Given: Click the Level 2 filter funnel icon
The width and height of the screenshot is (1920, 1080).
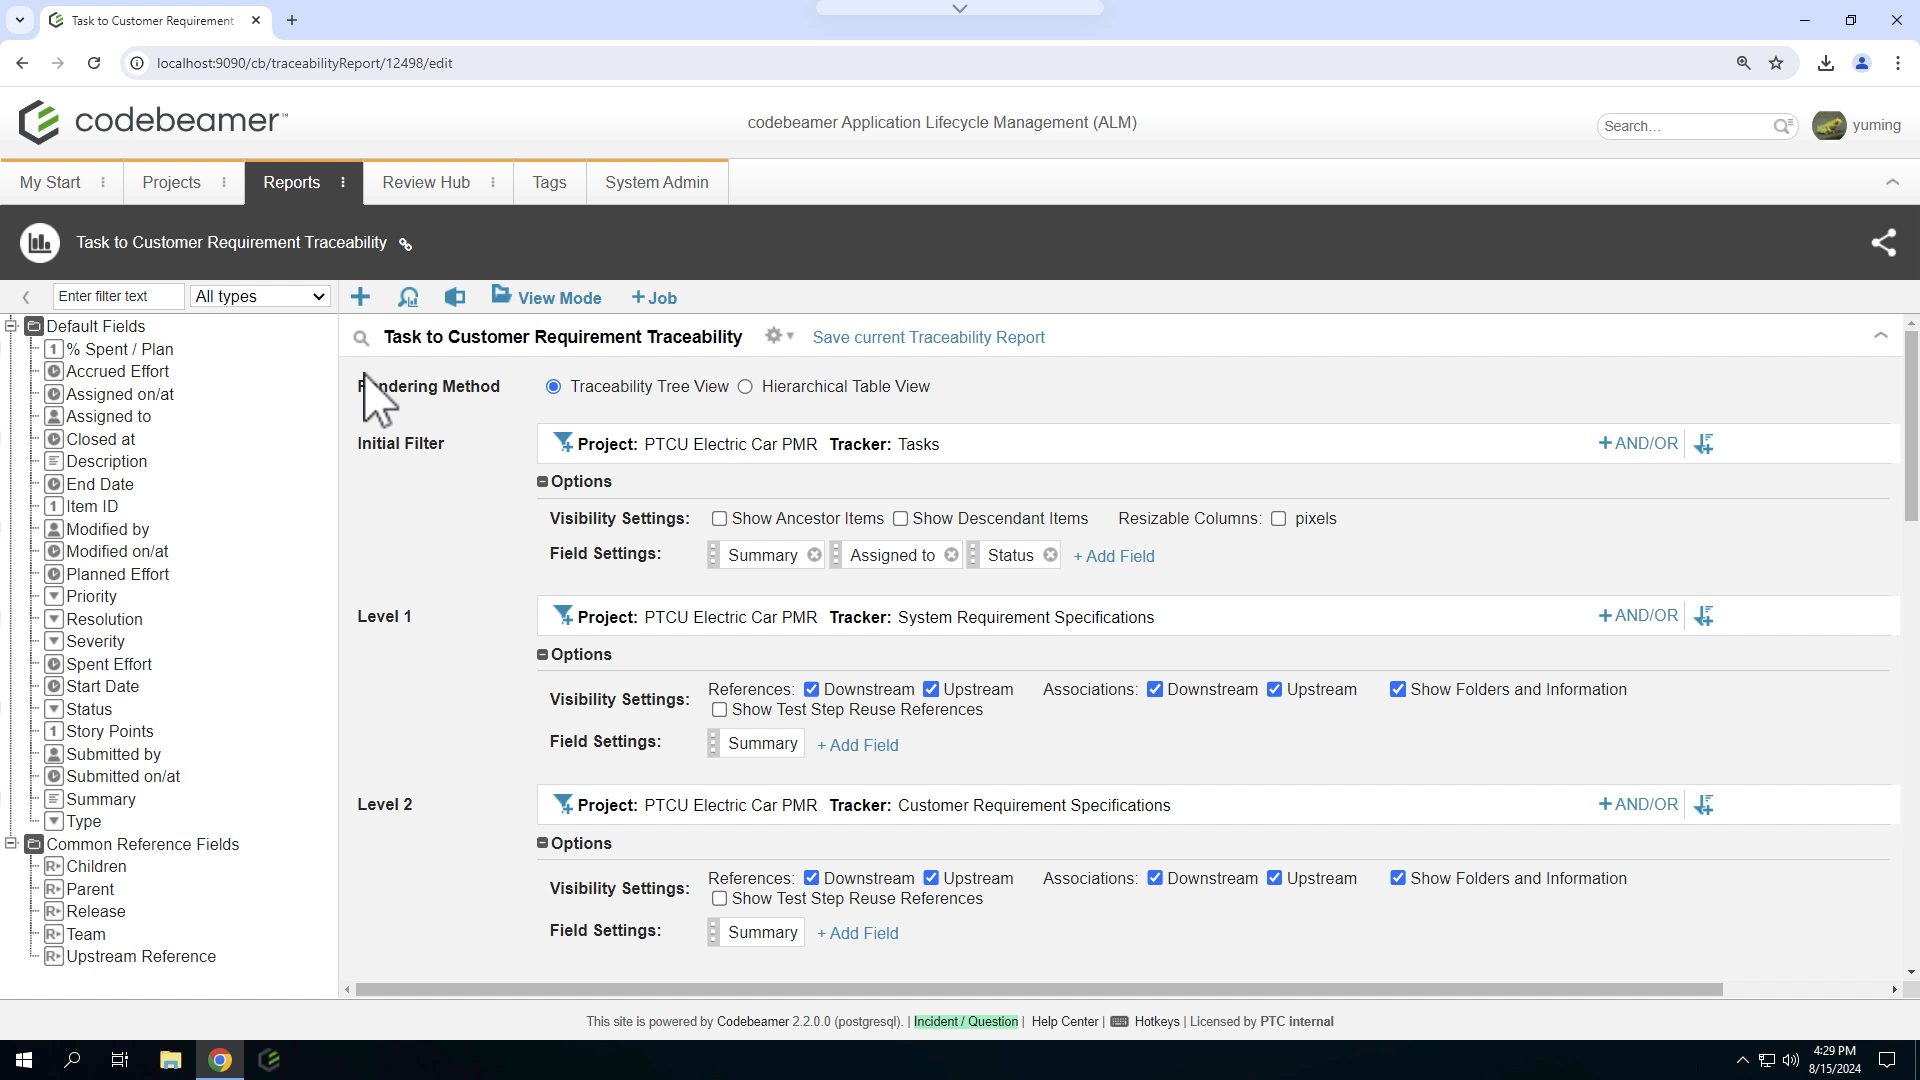Looking at the screenshot, I should (563, 804).
